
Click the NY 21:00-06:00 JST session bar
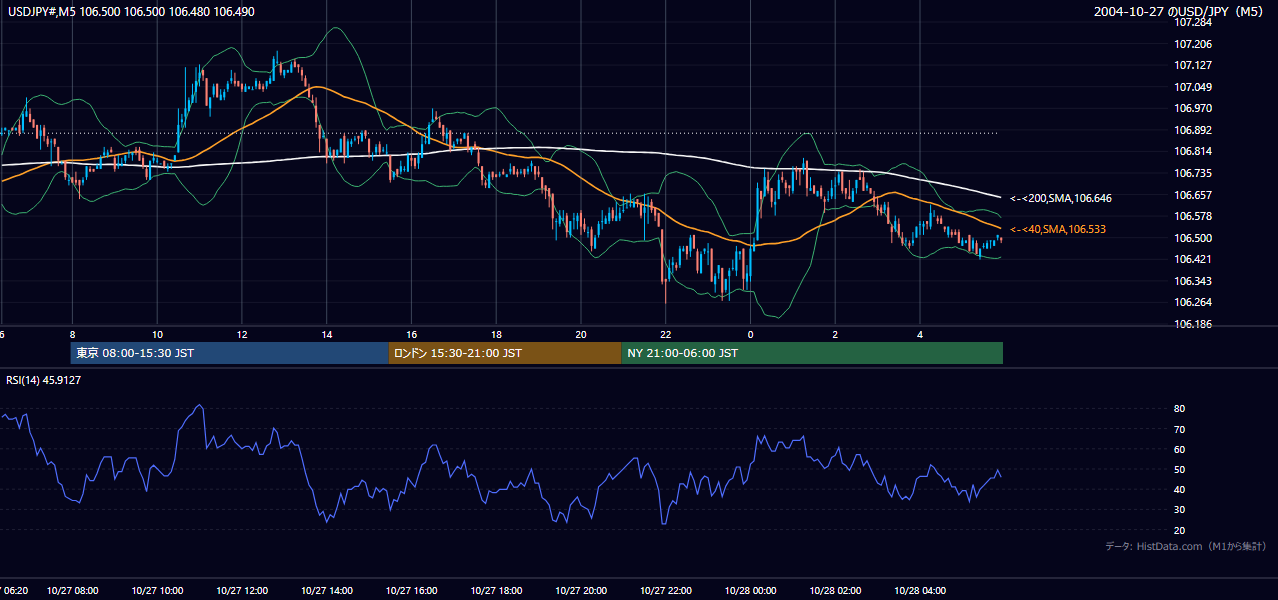pos(812,353)
